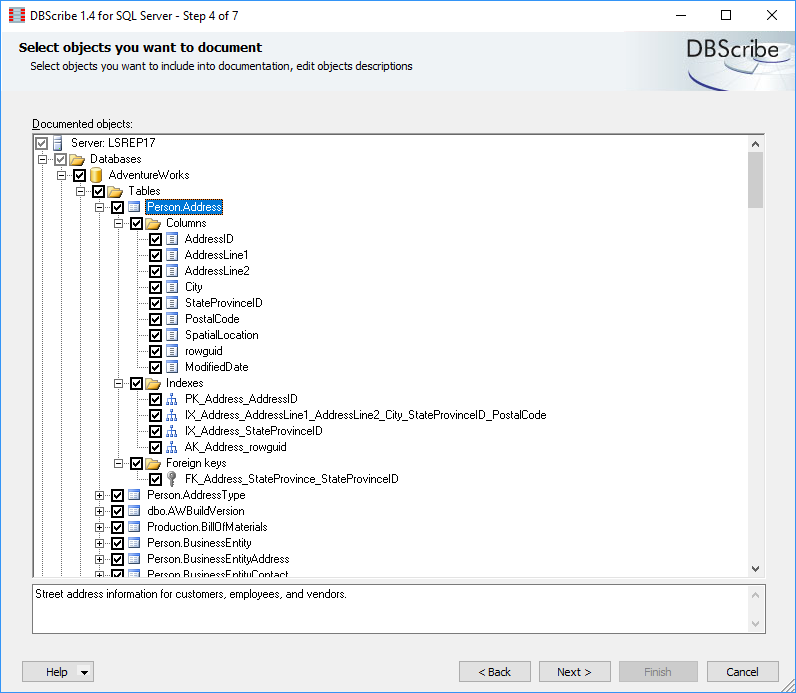Click the Server LSREP17 icon
Viewport: 796px width, 693px height.
coord(58,143)
